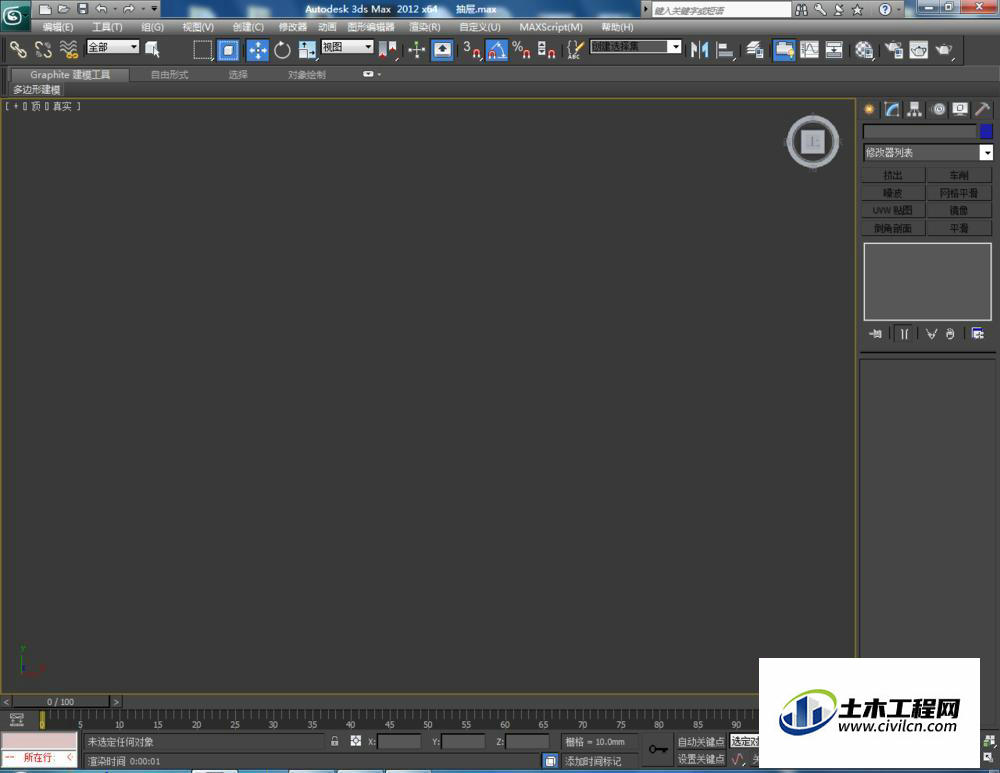Click the Save File floppy icon

[83, 9]
